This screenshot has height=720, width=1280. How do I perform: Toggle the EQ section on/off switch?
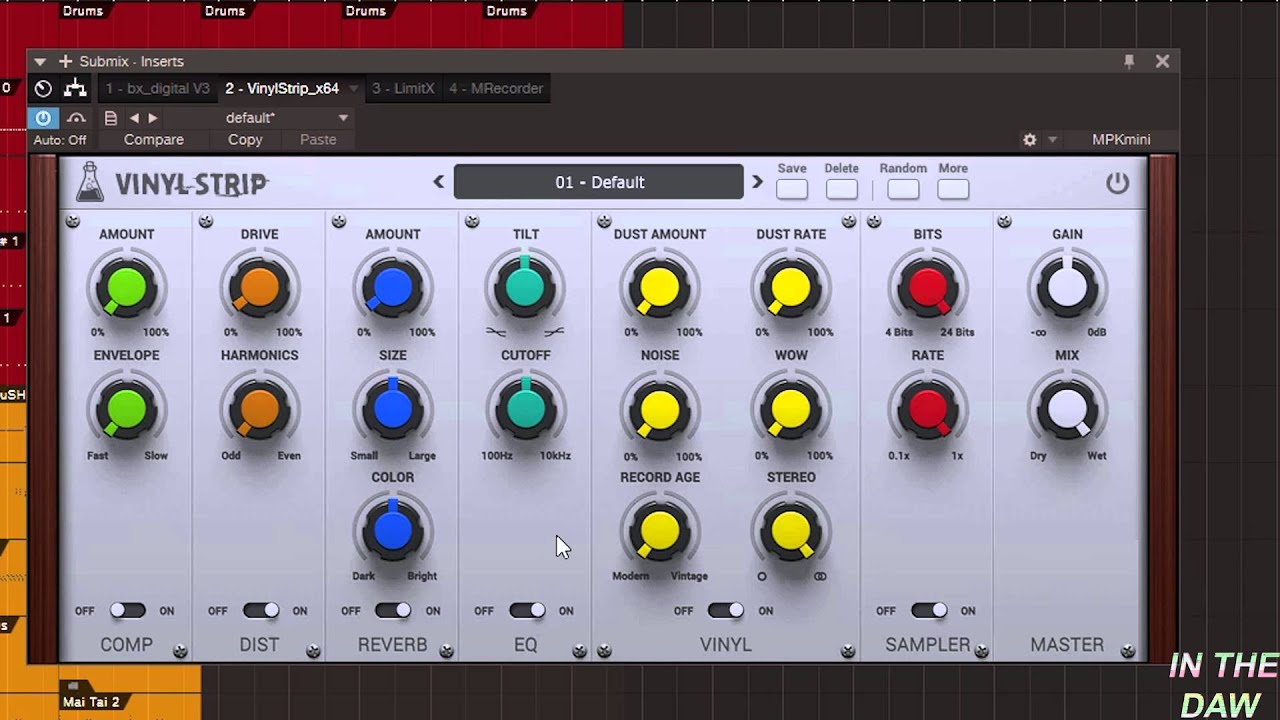click(x=527, y=610)
